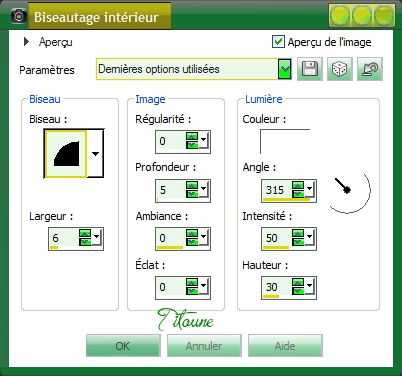Increase Angle with the up arrow
Screen dimensions: 402x376
click(x=298, y=185)
